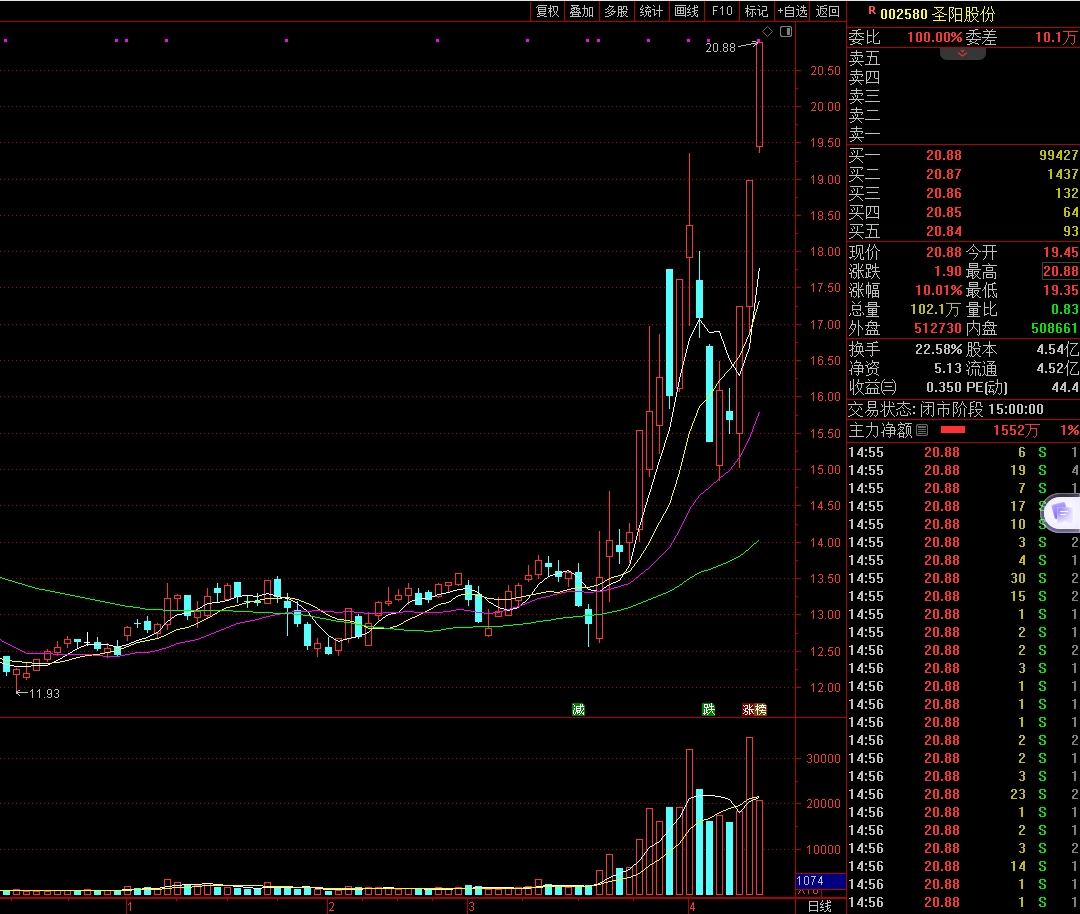
Task: Switch to 多股 multi-stock view
Action: [x=616, y=11]
